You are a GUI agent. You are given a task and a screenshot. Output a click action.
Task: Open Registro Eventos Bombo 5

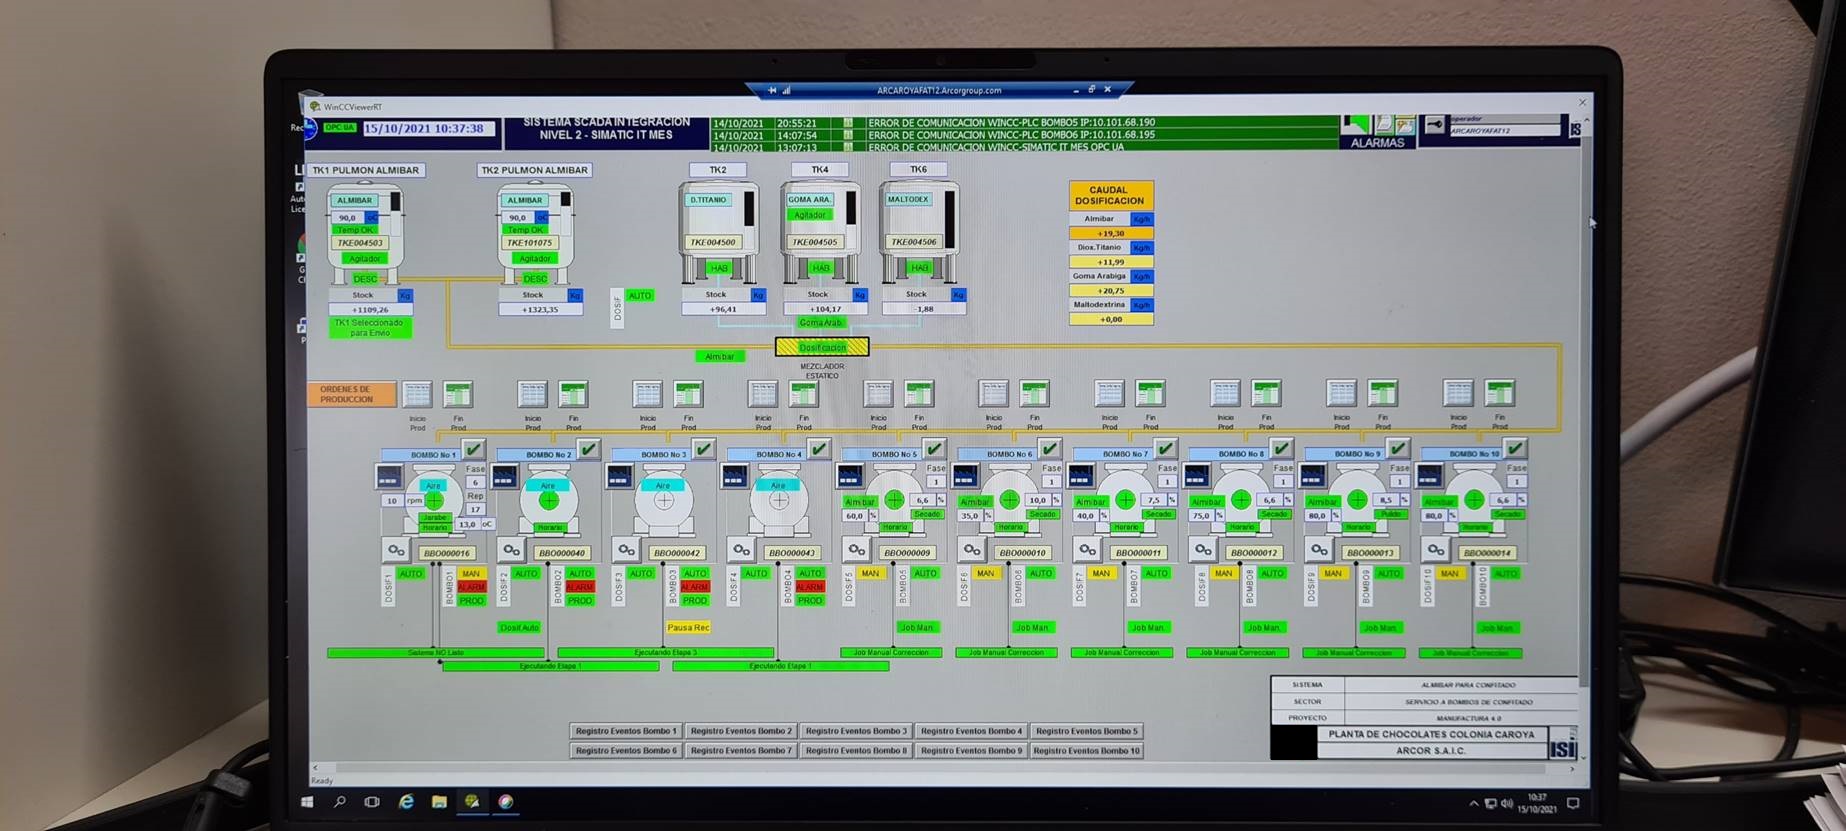(1086, 731)
